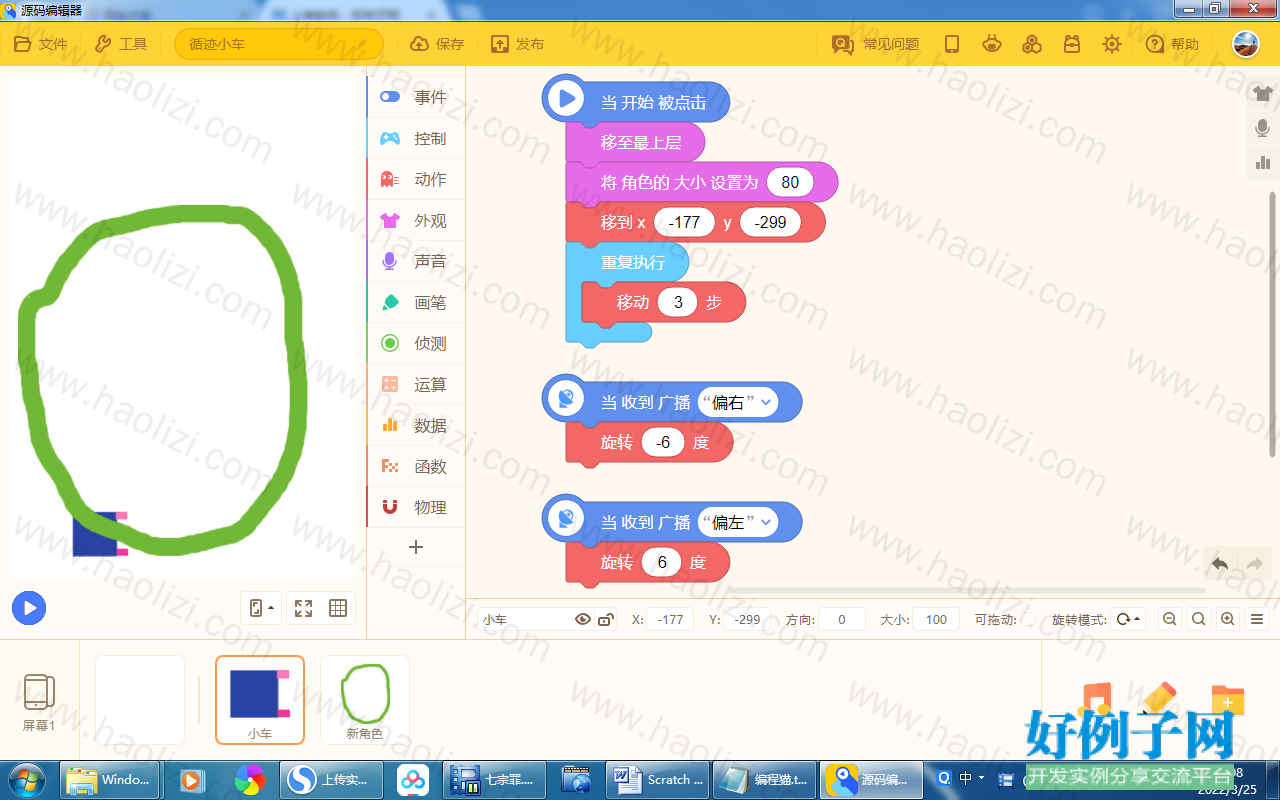The height and width of the screenshot is (800, 1280).
Task: Select the 外观 (Looks) block category
Action: (416, 220)
